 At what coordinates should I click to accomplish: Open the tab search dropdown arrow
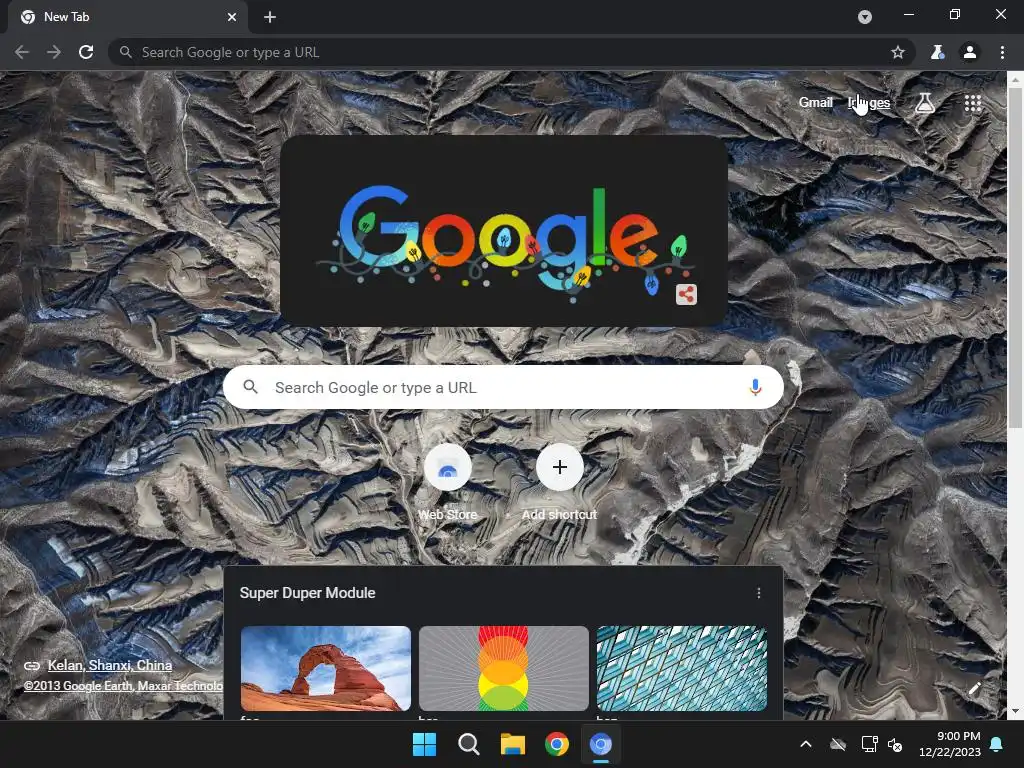[x=865, y=17]
